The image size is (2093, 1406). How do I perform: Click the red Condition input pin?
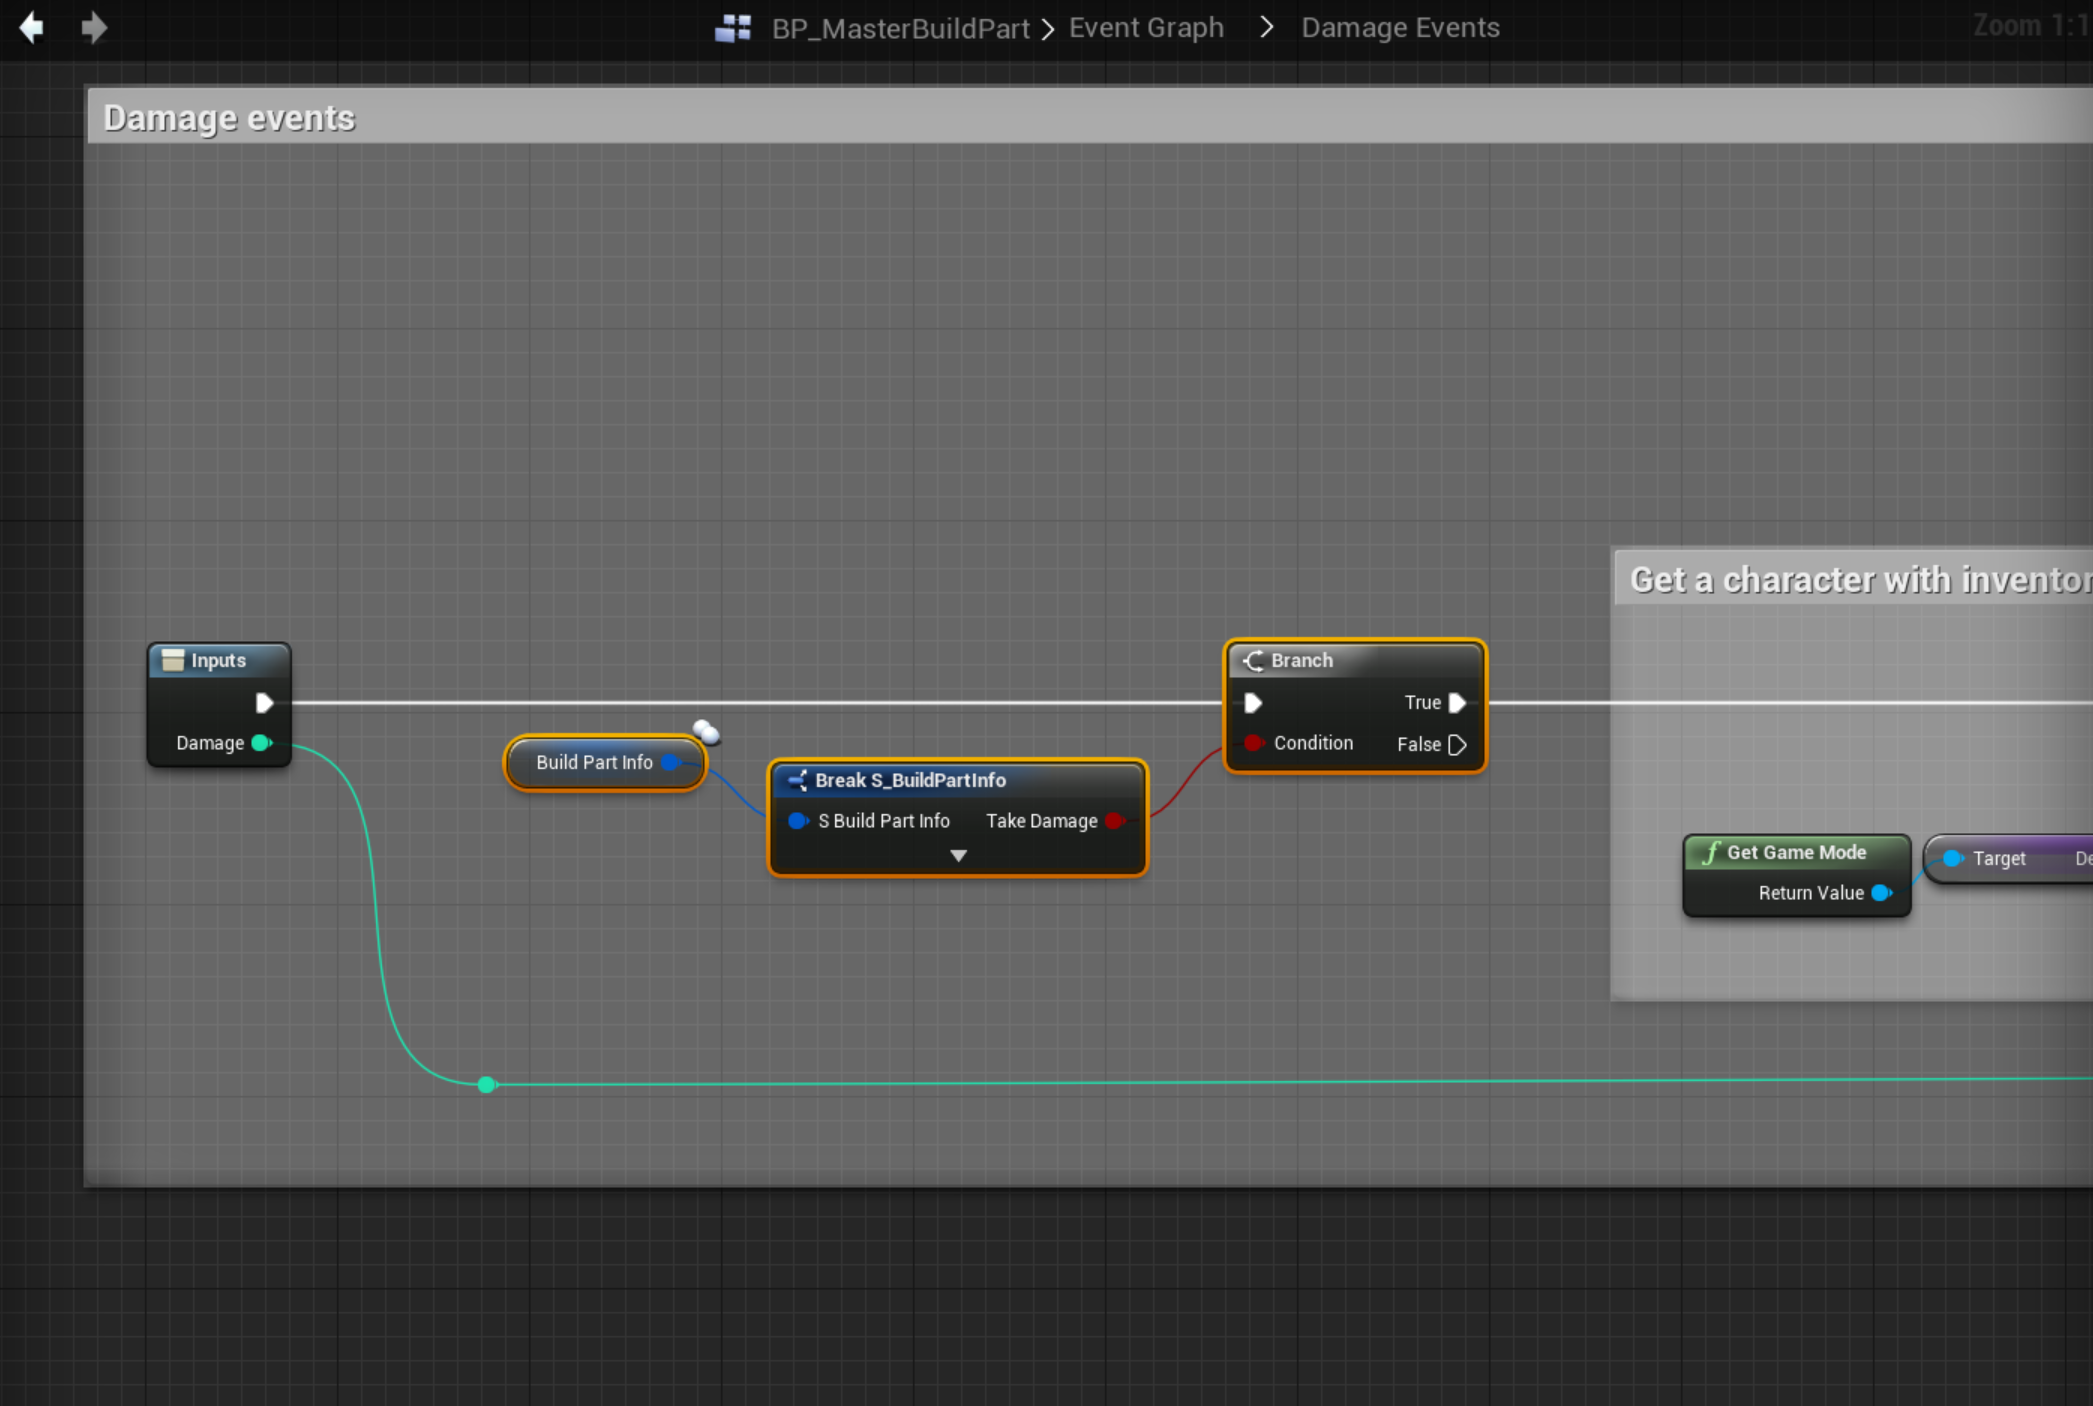pos(1252,743)
